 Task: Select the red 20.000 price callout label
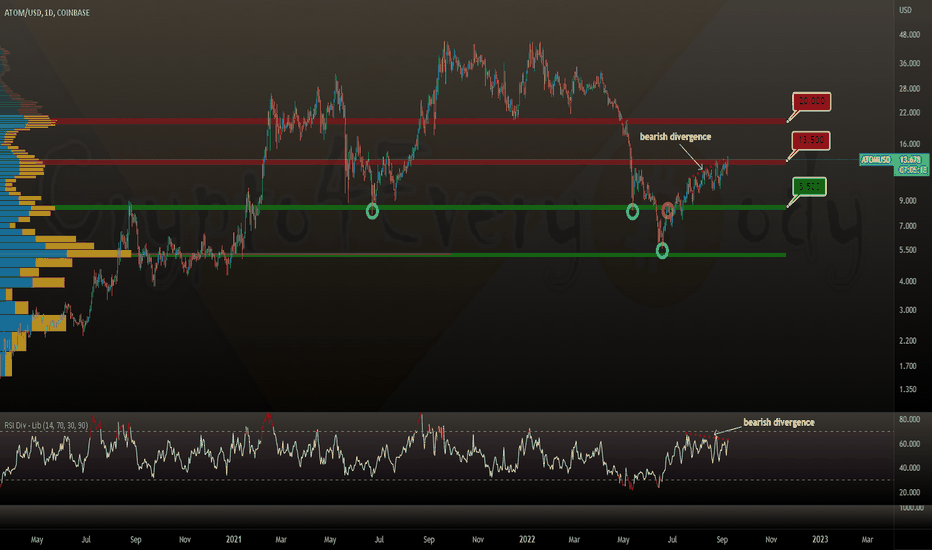click(811, 101)
